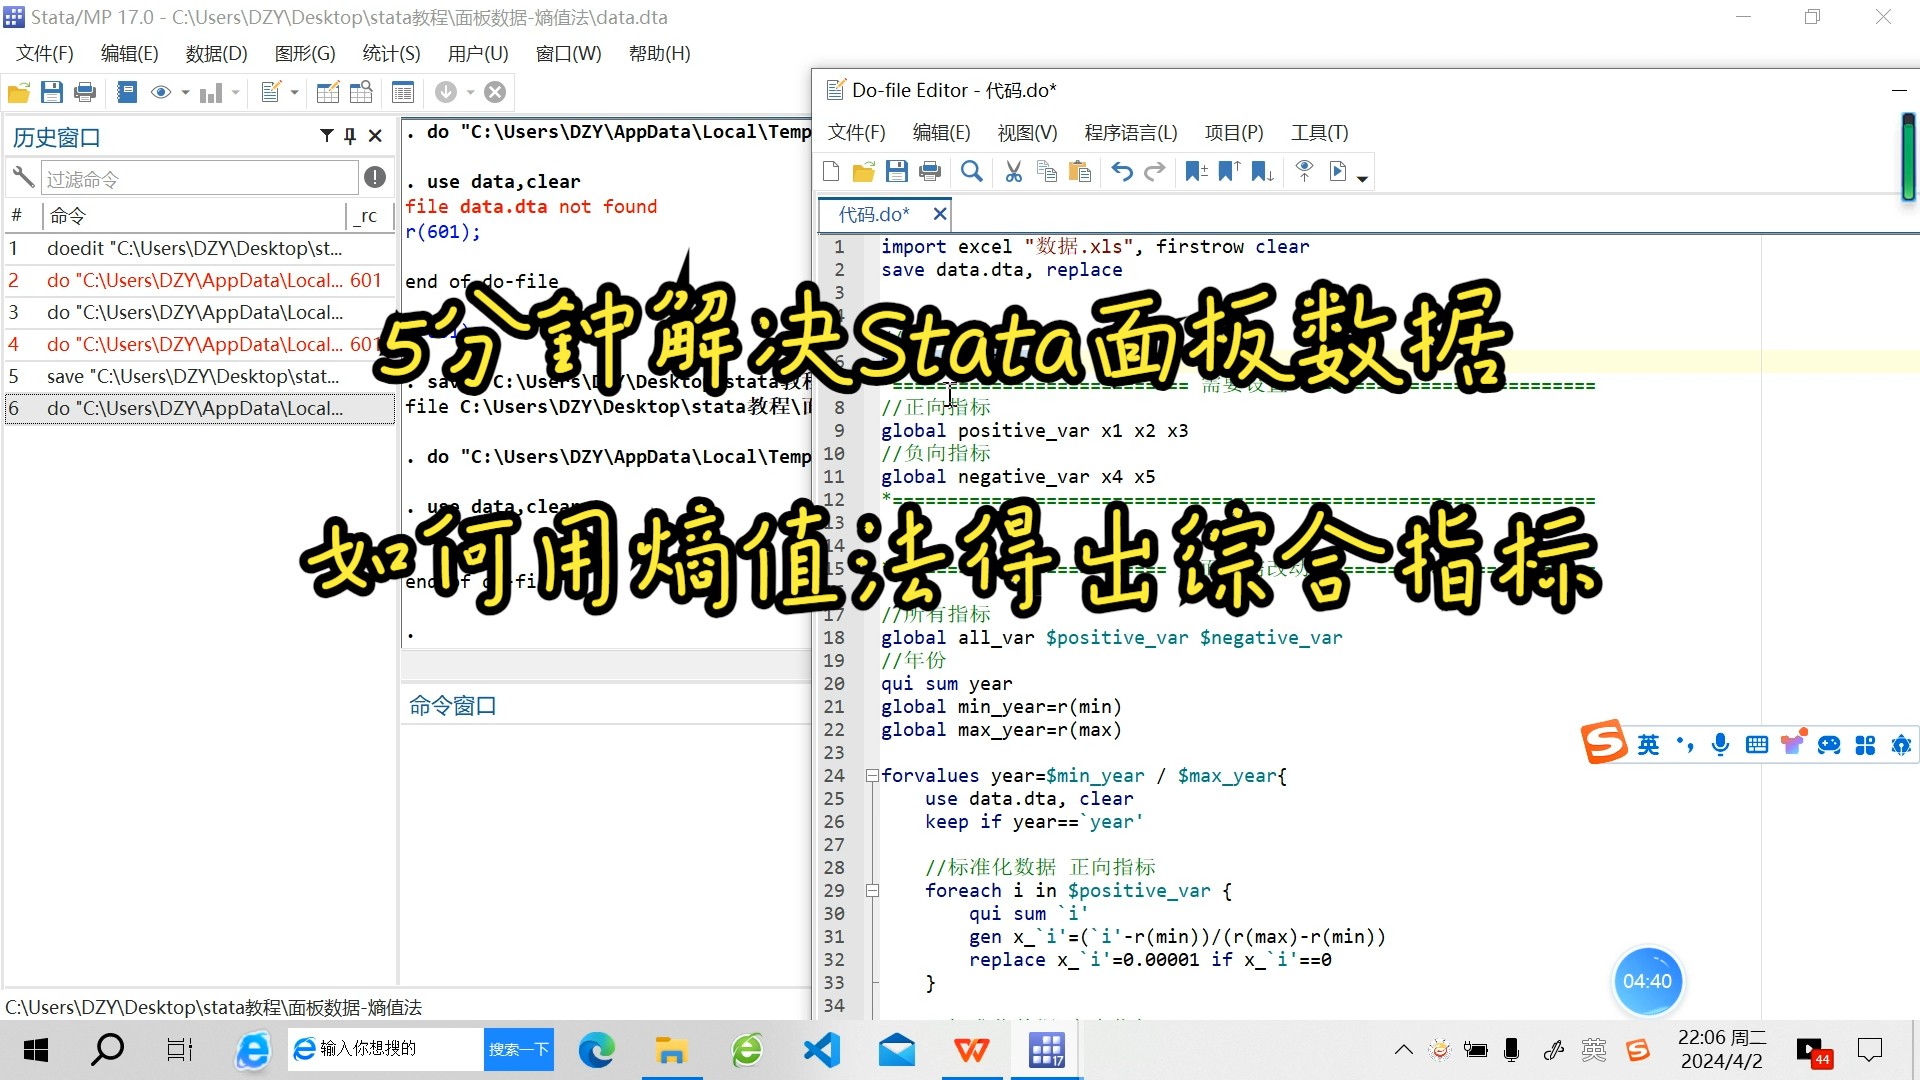The width and height of the screenshot is (1920, 1080).
Task: Print results from Stata main toolbar
Action: pos(85,93)
